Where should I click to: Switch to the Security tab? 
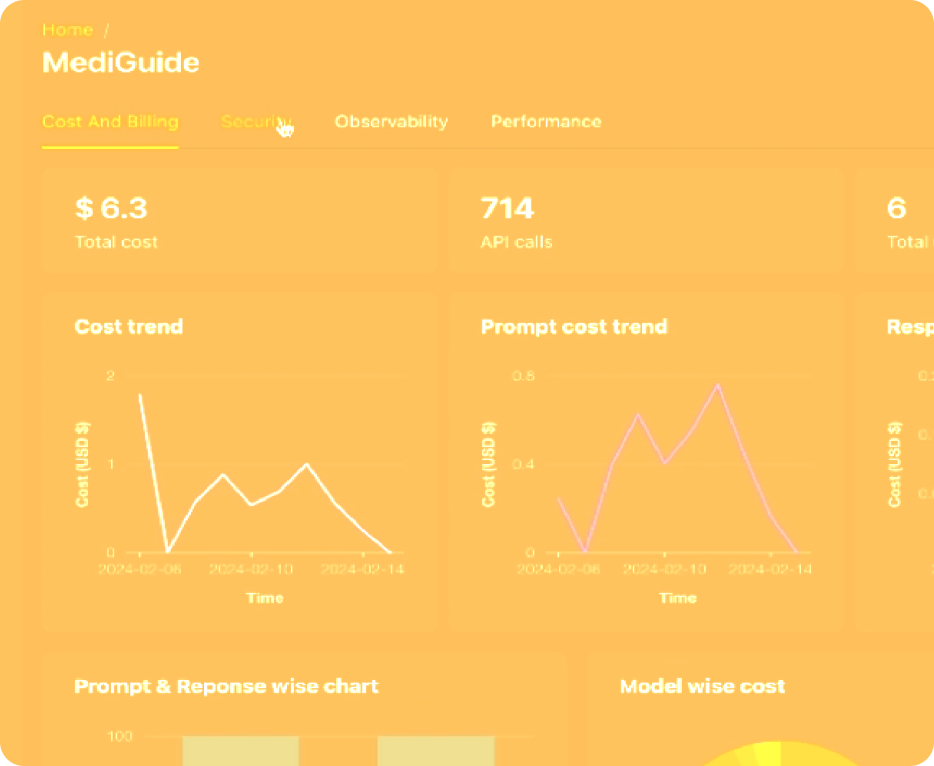(256, 122)
